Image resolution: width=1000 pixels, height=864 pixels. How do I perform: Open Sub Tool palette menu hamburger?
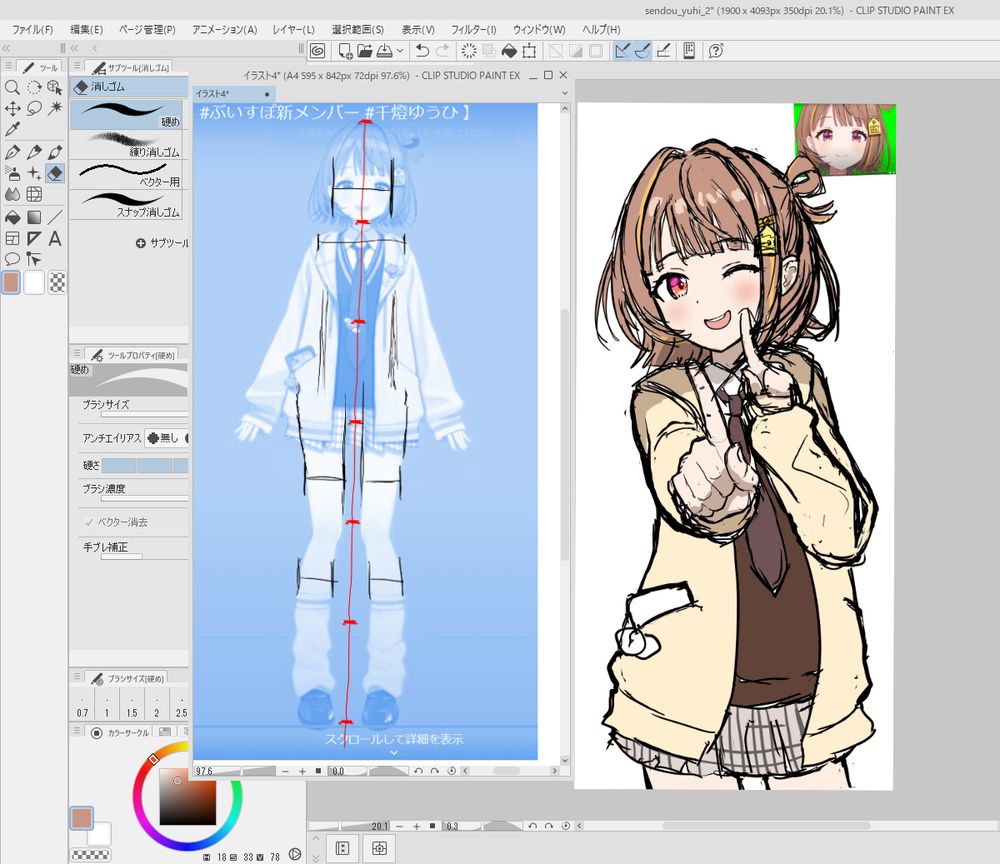[x=77, y=66]
